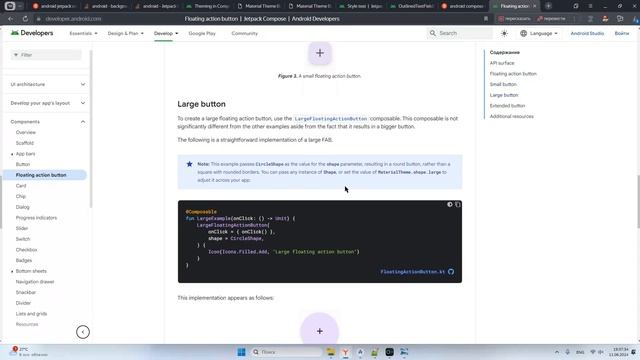The height and width of the screenshot is (360, 640).
Task: Open the Language dropdown
Action: (x=539, y=33)
